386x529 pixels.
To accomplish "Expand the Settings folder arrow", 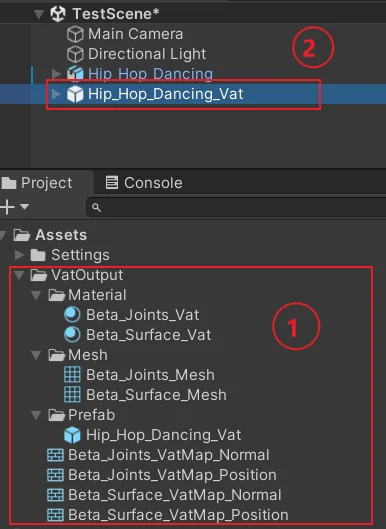I will [19, 255].
